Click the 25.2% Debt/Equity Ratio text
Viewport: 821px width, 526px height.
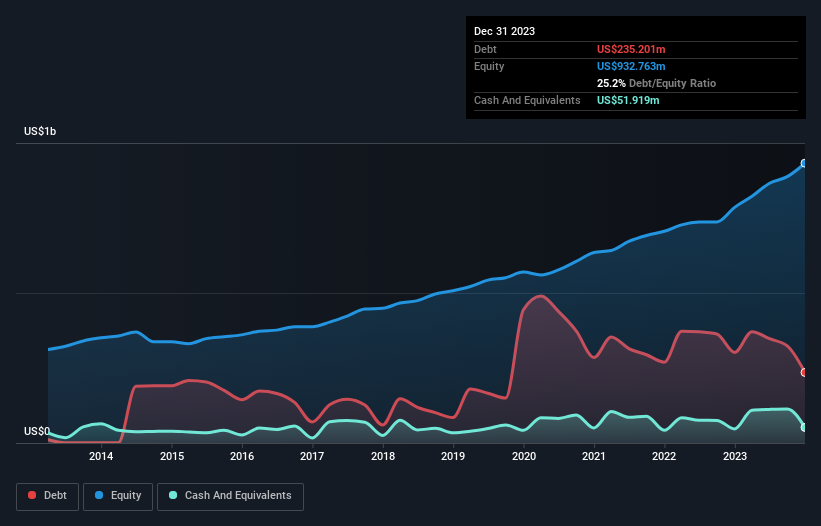(x=656, y=83)
